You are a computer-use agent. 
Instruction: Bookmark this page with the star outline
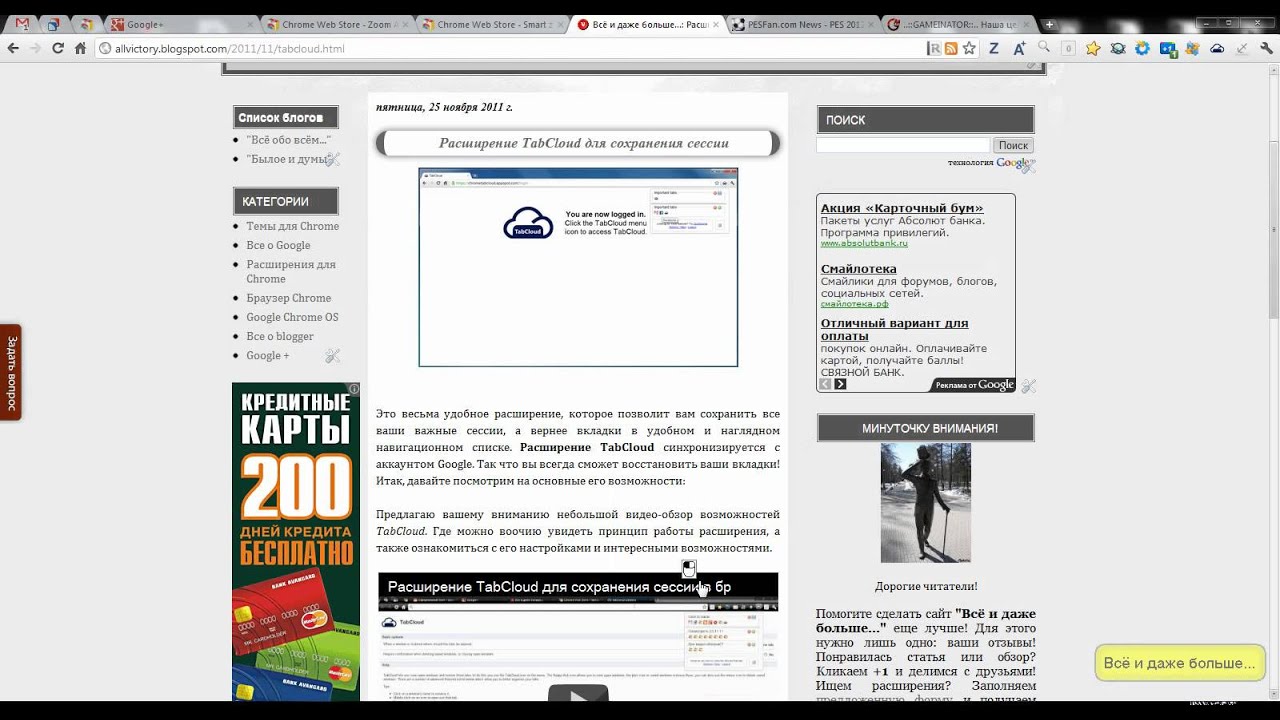pos(969,48)
